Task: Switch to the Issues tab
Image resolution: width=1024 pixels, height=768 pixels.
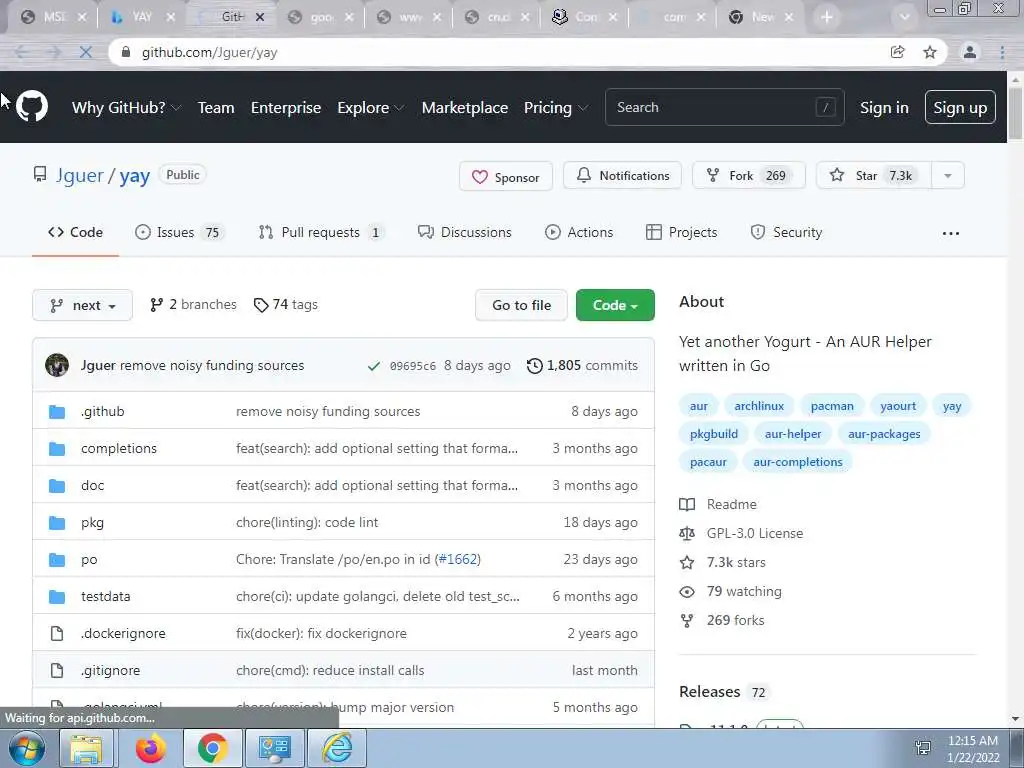Action: click(x=180, y=232)
